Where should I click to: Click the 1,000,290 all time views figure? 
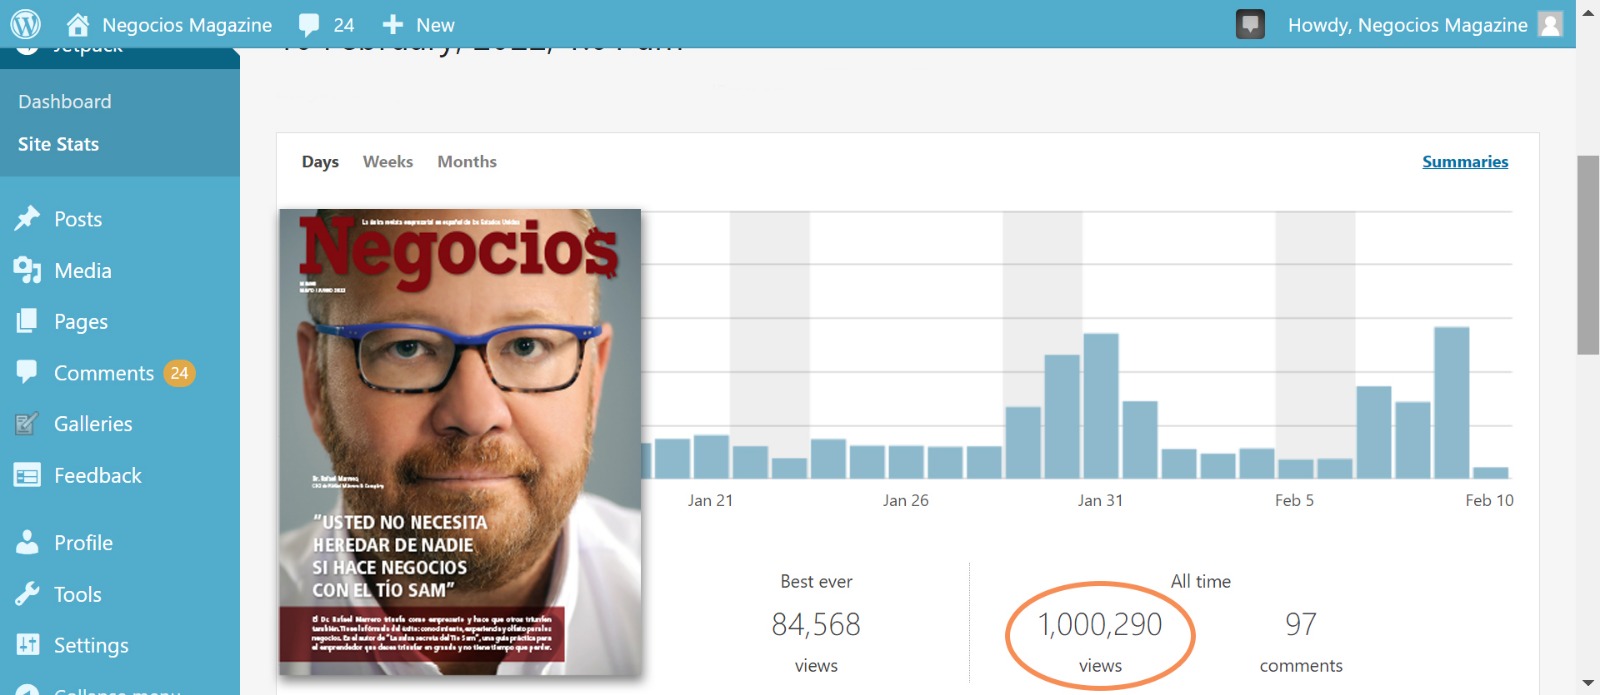tap(1100, 625)
